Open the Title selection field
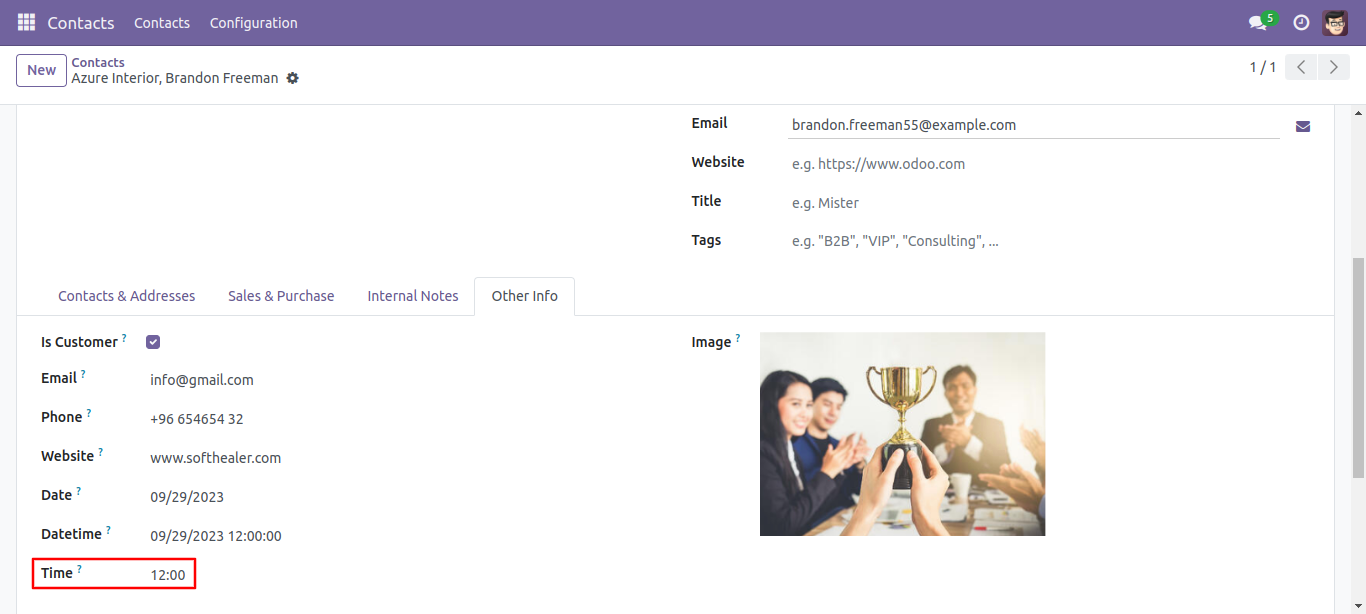Viewport: 1366px width, 614px height. (x=1034, y=203)
